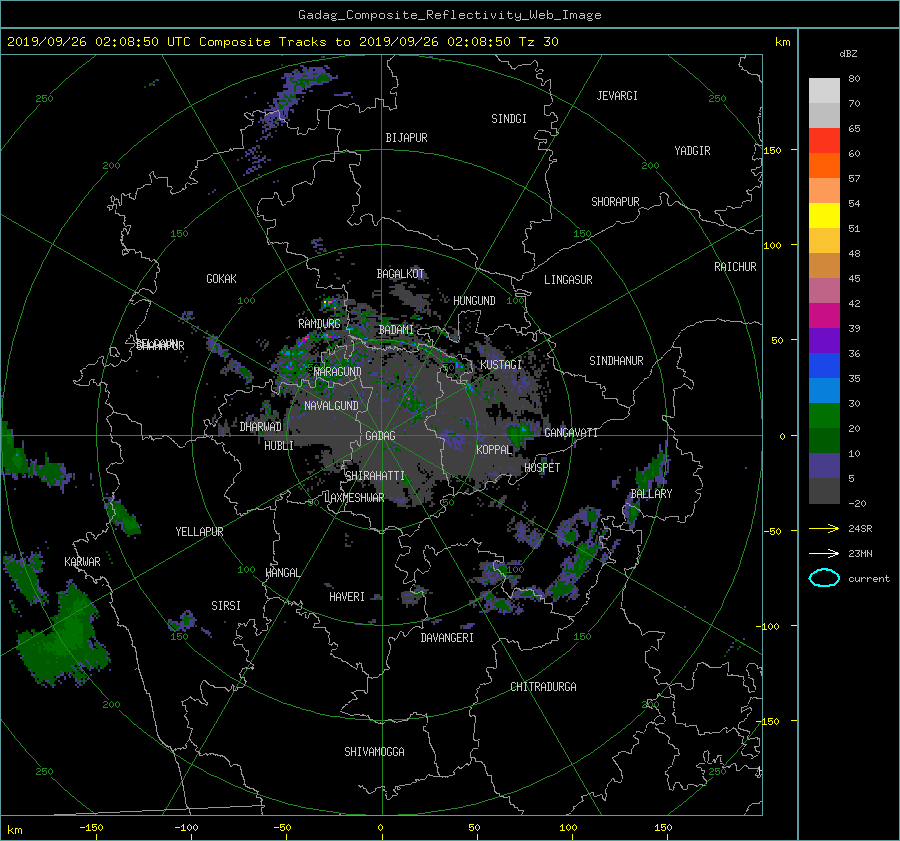
Task: Click the LAXMESHWAR city label
Action: pyautogui.click(x=354, y=498)
